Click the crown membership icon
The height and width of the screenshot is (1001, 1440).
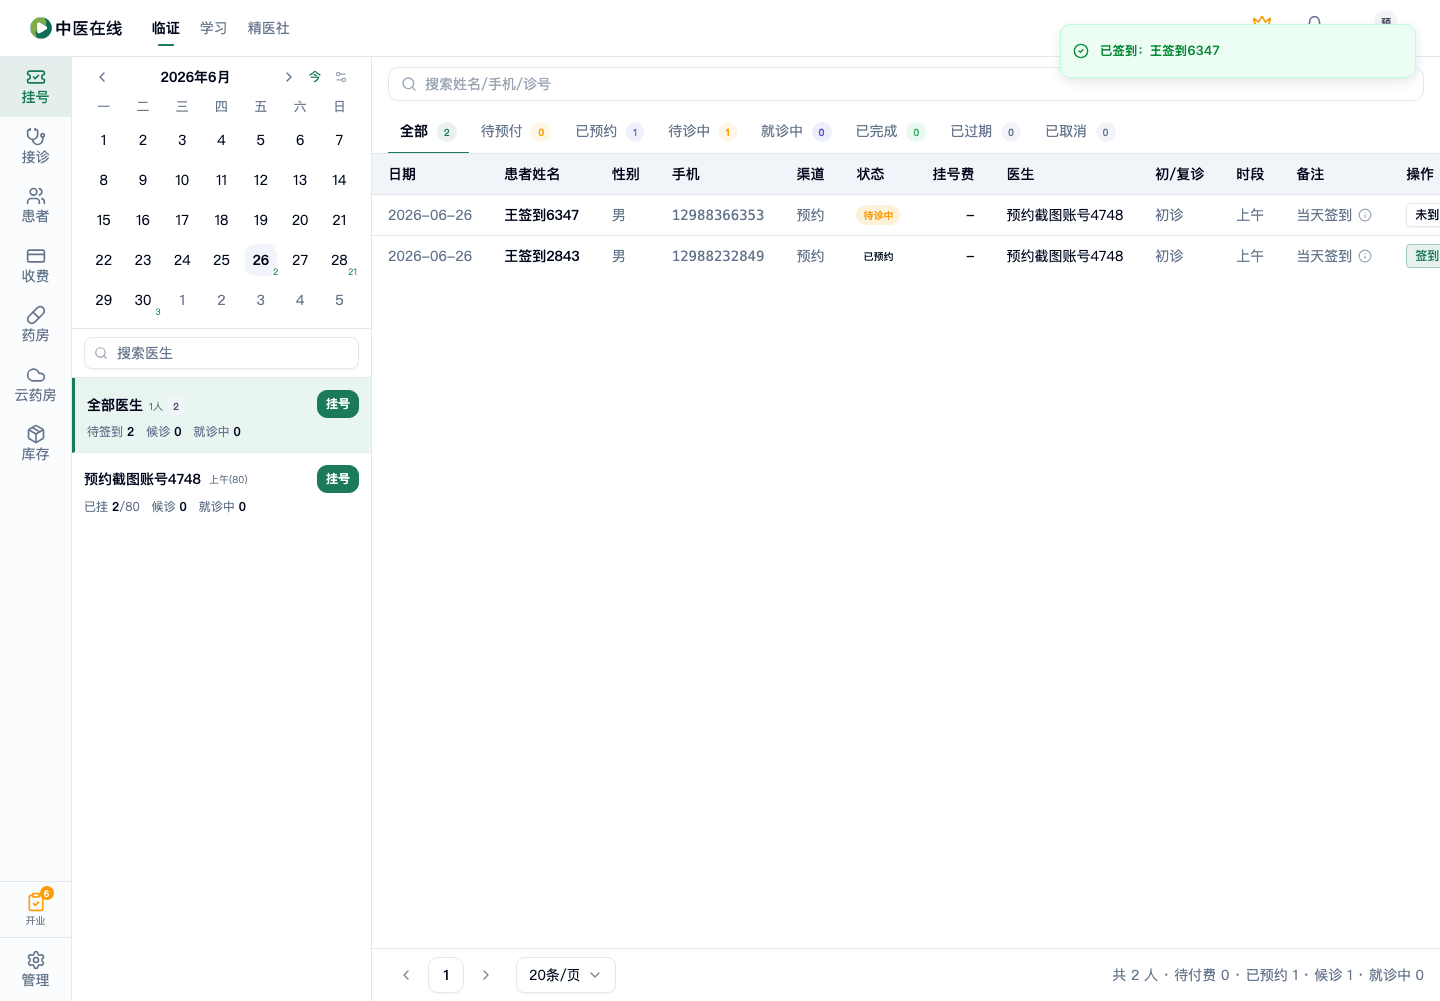tap(1262, 22)
